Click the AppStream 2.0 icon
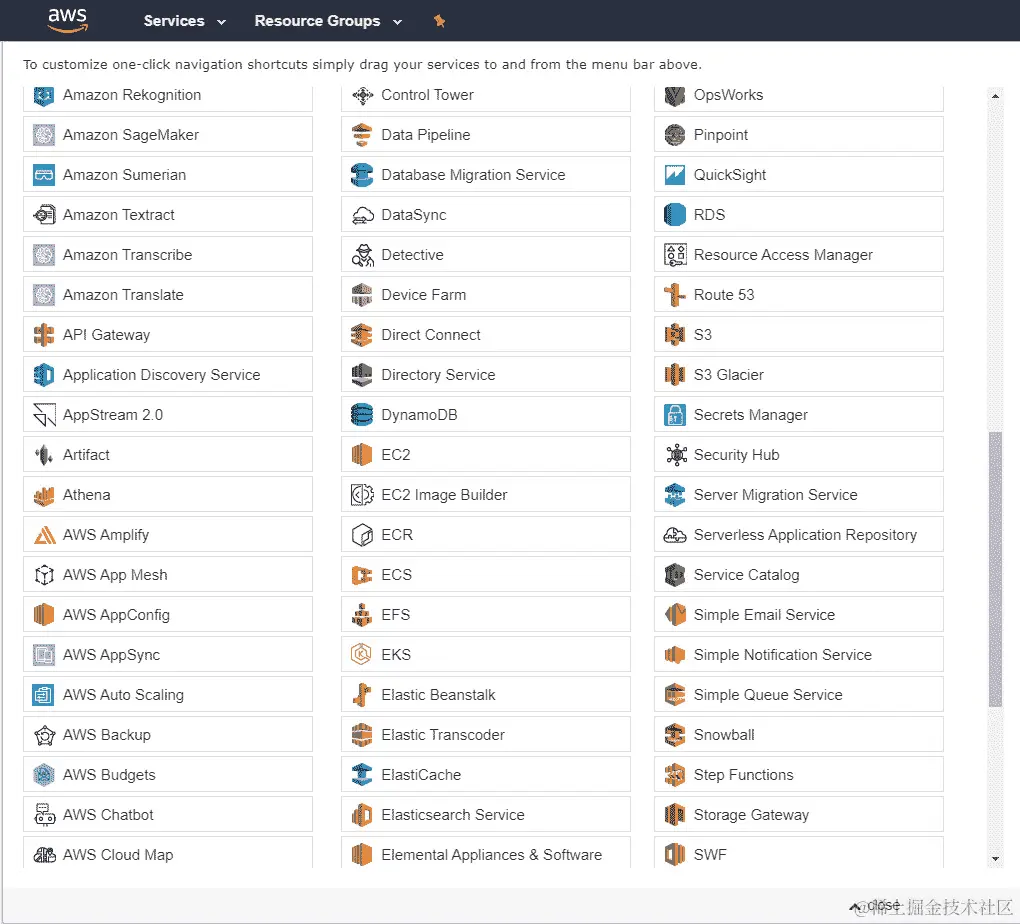Viewport: 1020px width, 924px height. click(44, 415)
